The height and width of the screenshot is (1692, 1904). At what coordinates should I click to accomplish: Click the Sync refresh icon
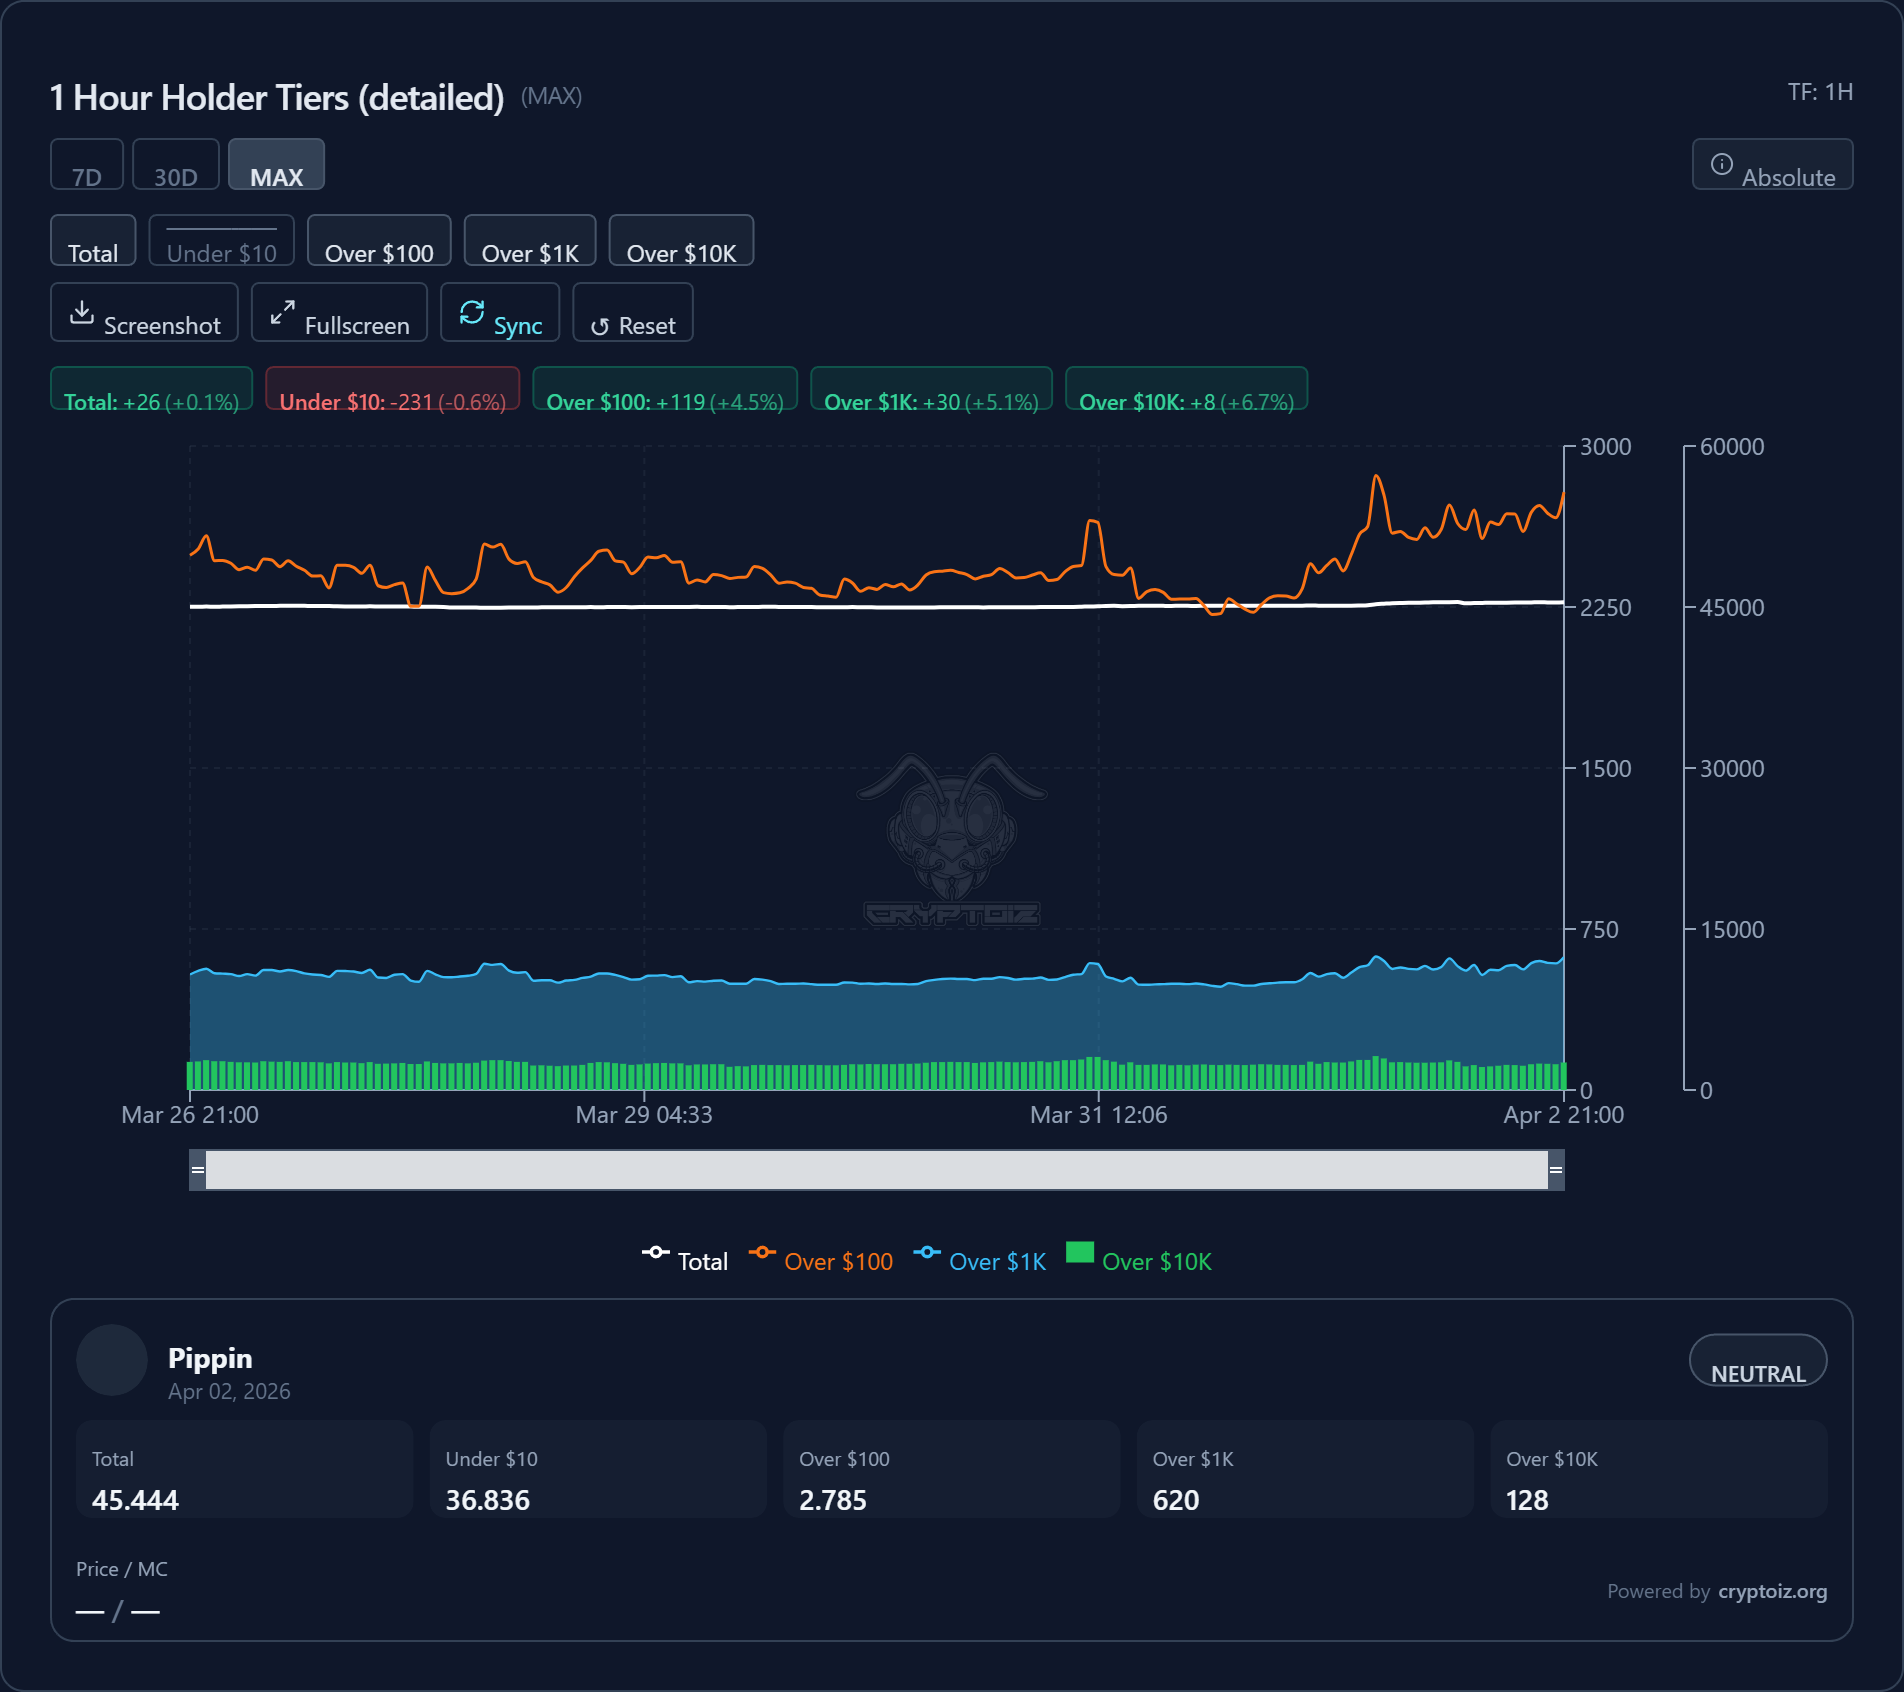point(472,312)
